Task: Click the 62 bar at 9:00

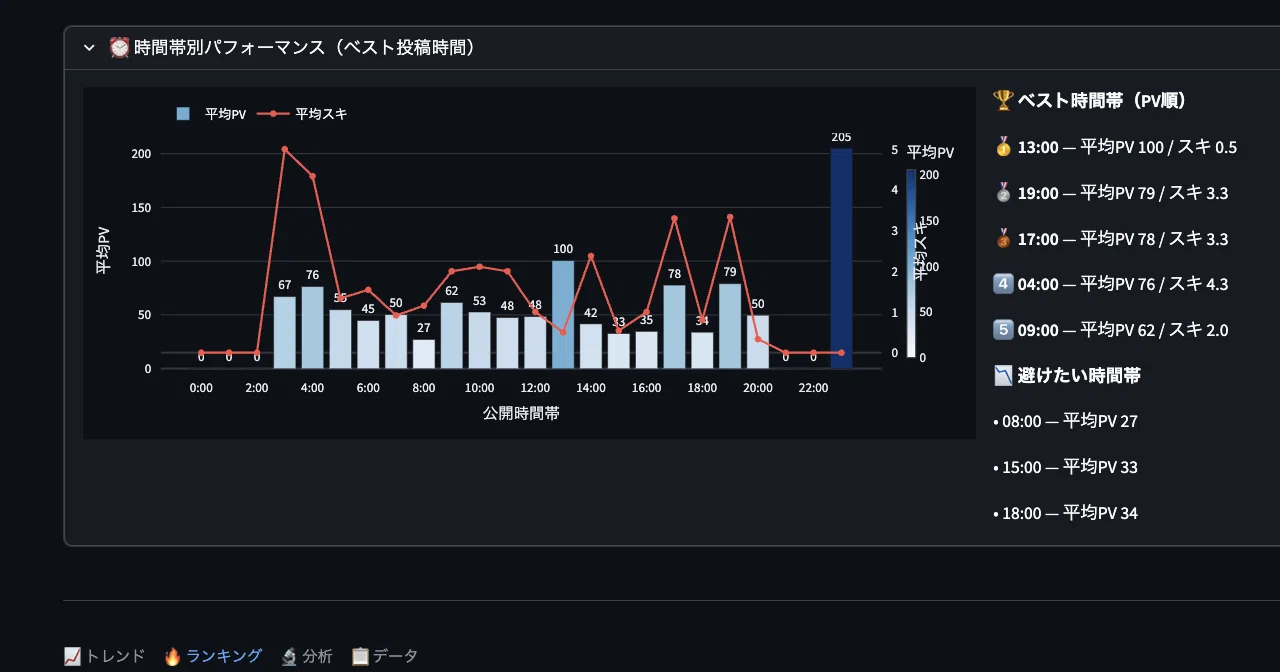Action: (x=452, y=335)
